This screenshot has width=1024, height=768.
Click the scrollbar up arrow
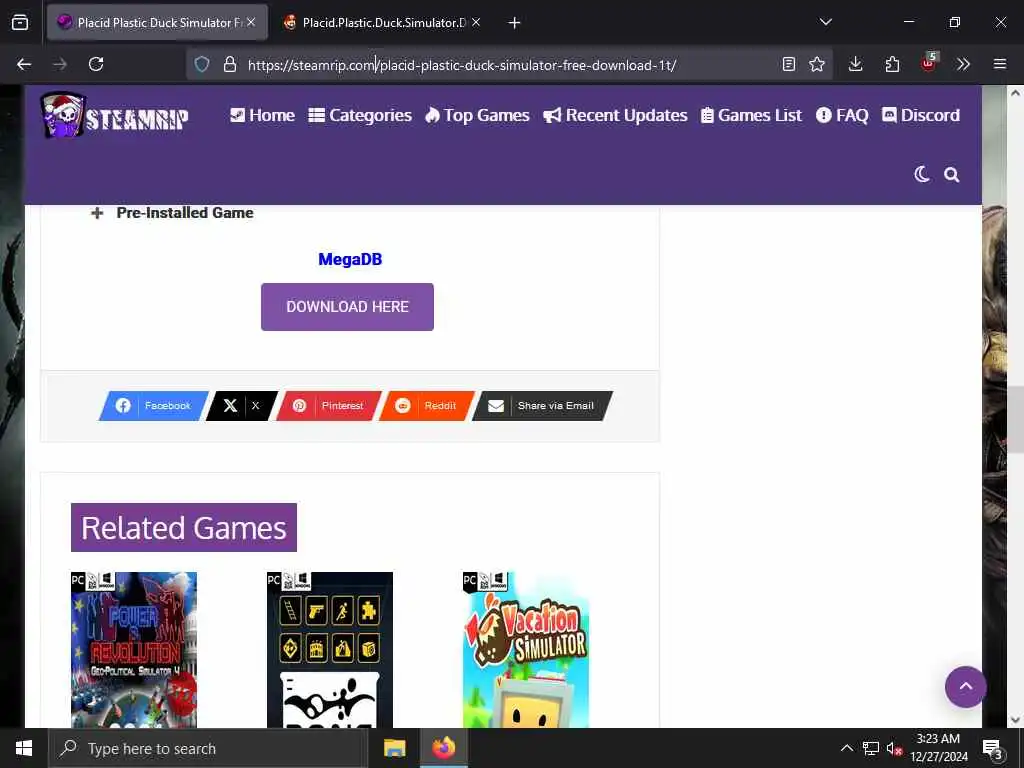[1016, 93]
